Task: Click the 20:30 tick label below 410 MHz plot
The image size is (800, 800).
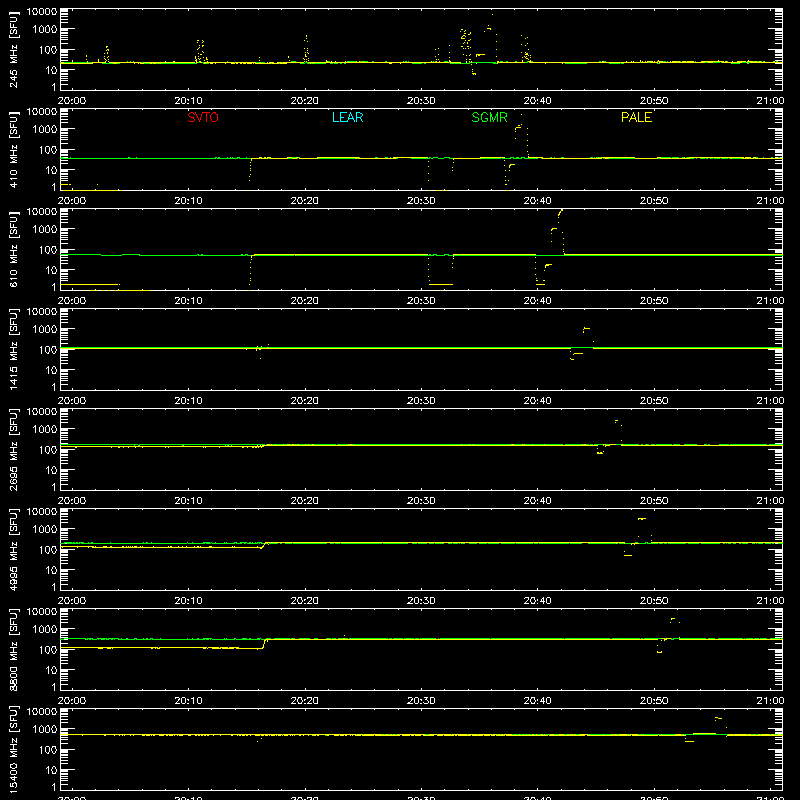Action: (x=421, y=201)
